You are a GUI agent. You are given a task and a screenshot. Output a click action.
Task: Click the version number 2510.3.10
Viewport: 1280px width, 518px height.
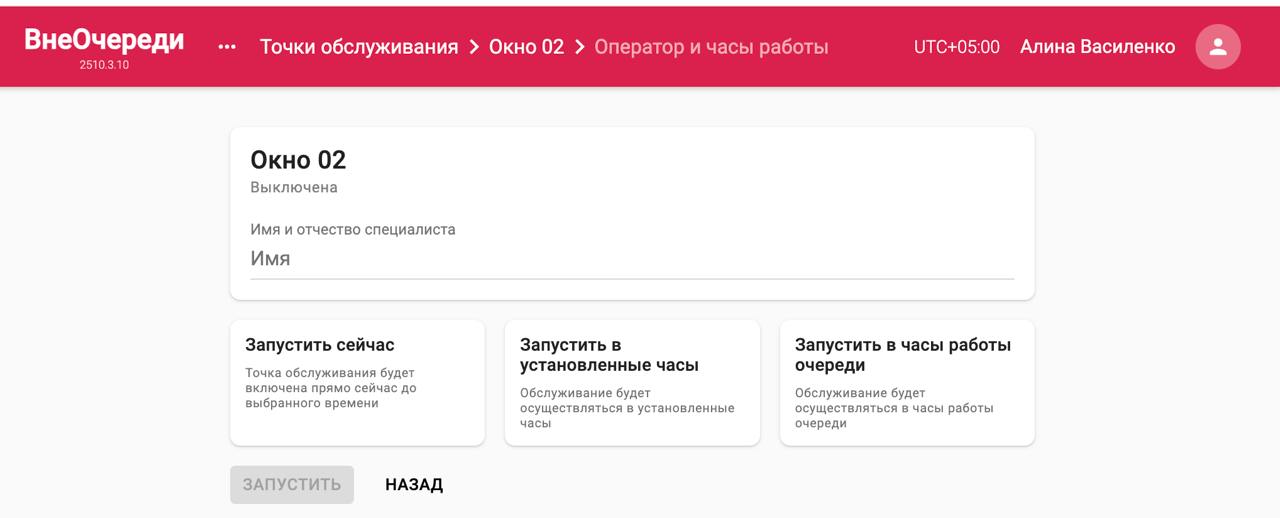(x=104, y=65)
